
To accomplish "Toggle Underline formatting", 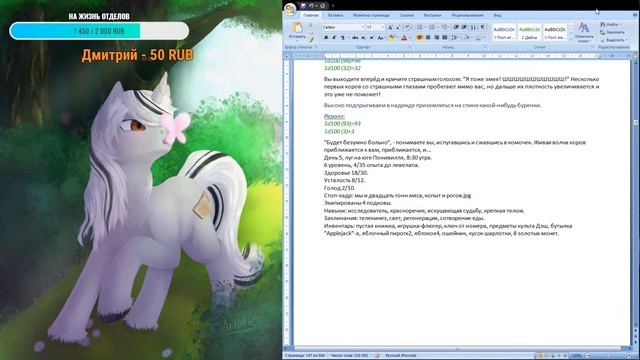I will point(343,38).
